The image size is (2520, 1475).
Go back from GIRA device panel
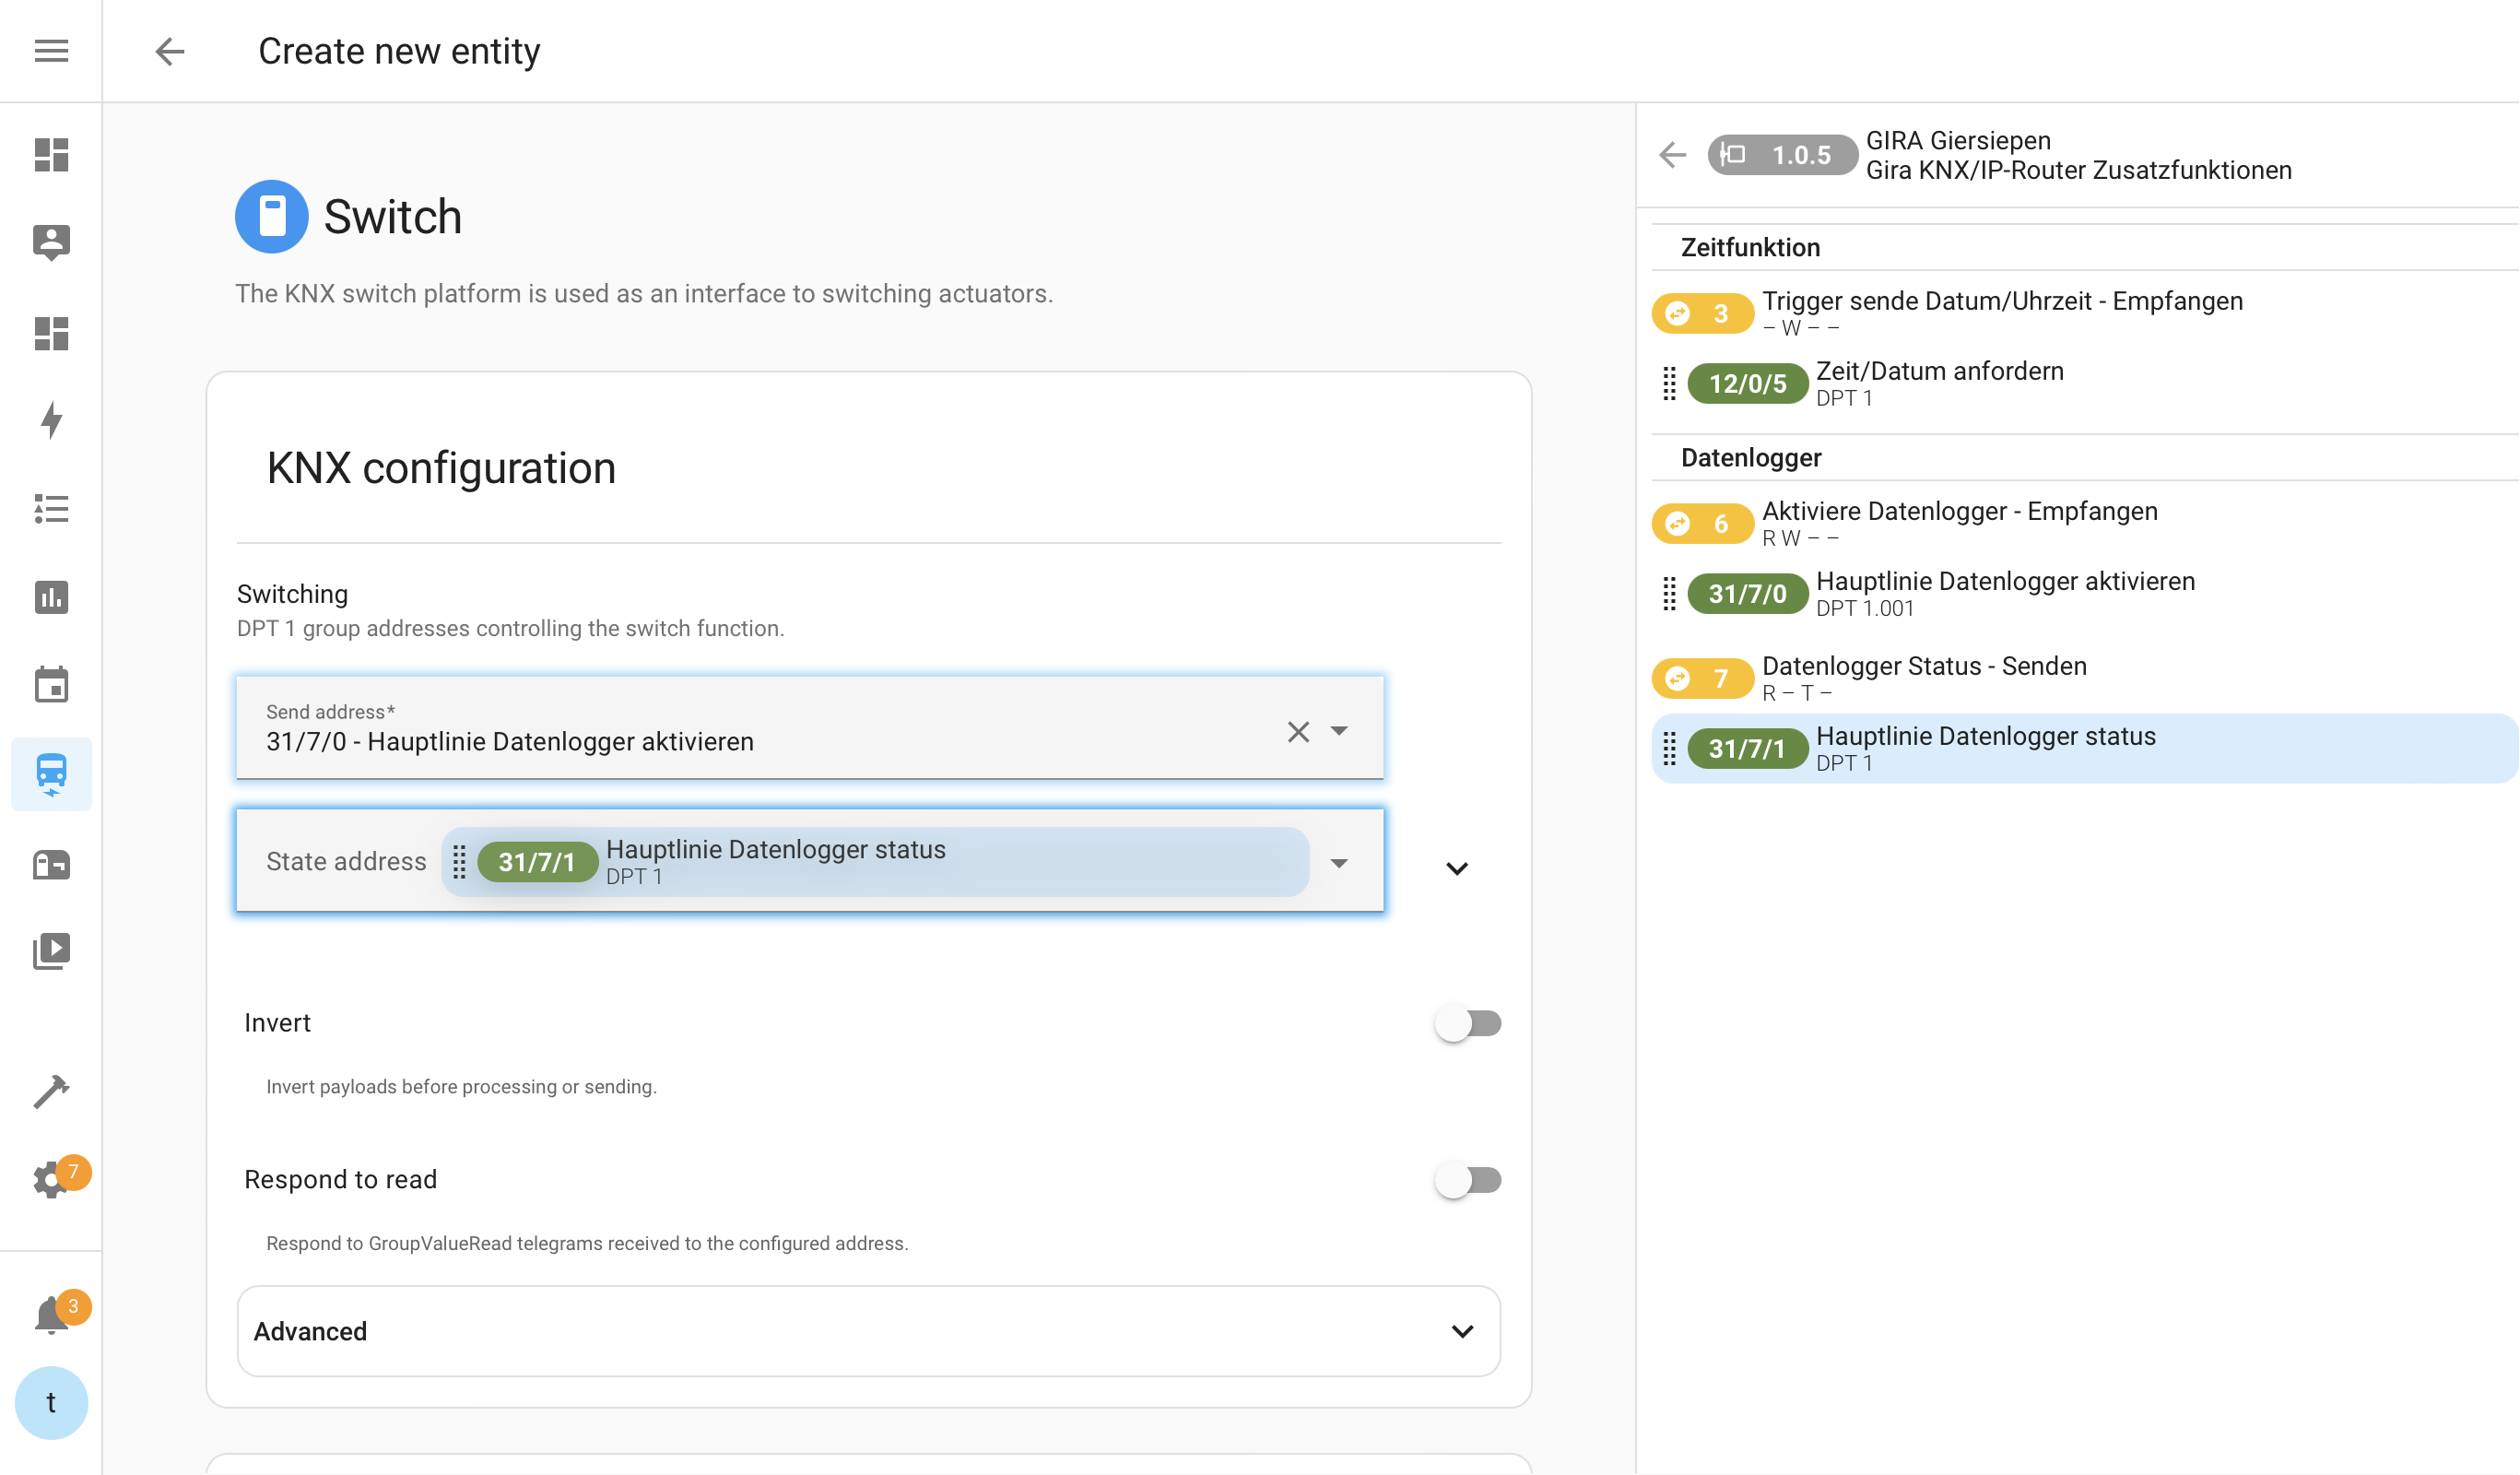pos(1672,155)
